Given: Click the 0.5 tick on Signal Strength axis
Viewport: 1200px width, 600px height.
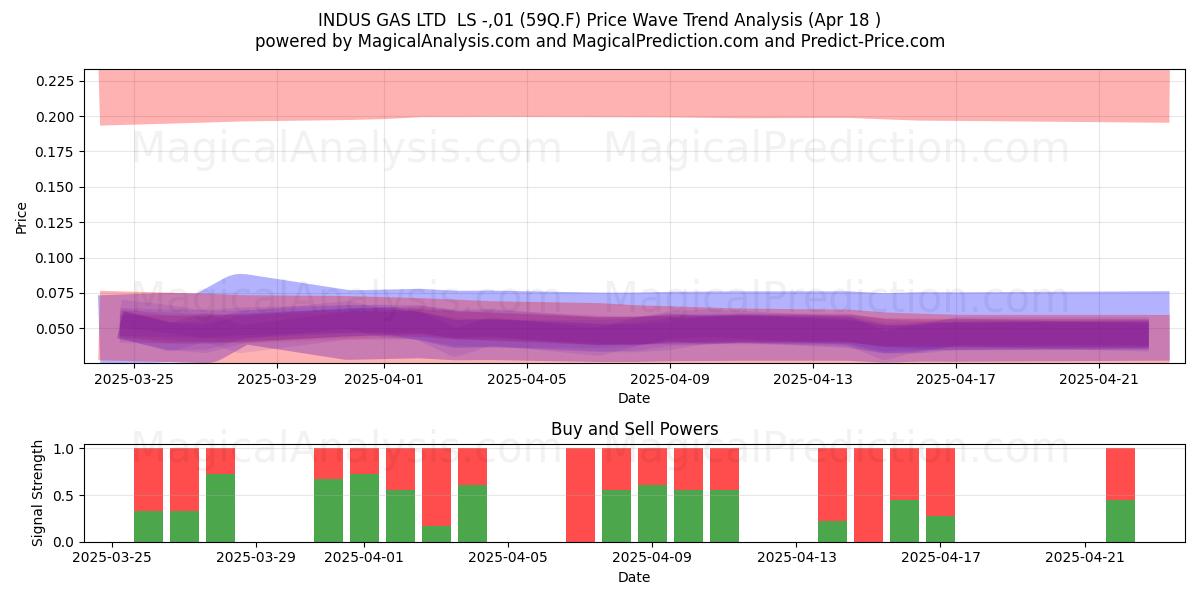Looking at the screenshot, I should (x=66, y=496).
